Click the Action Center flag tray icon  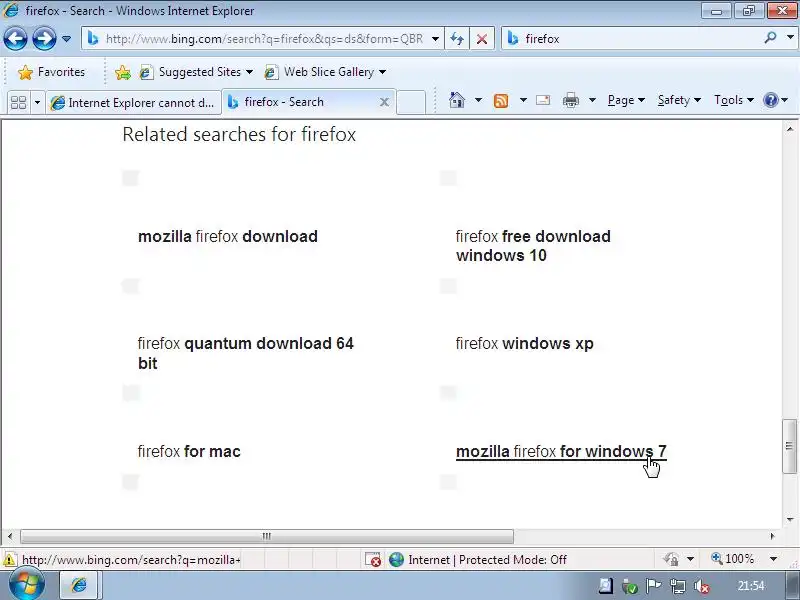click(654, 586)
